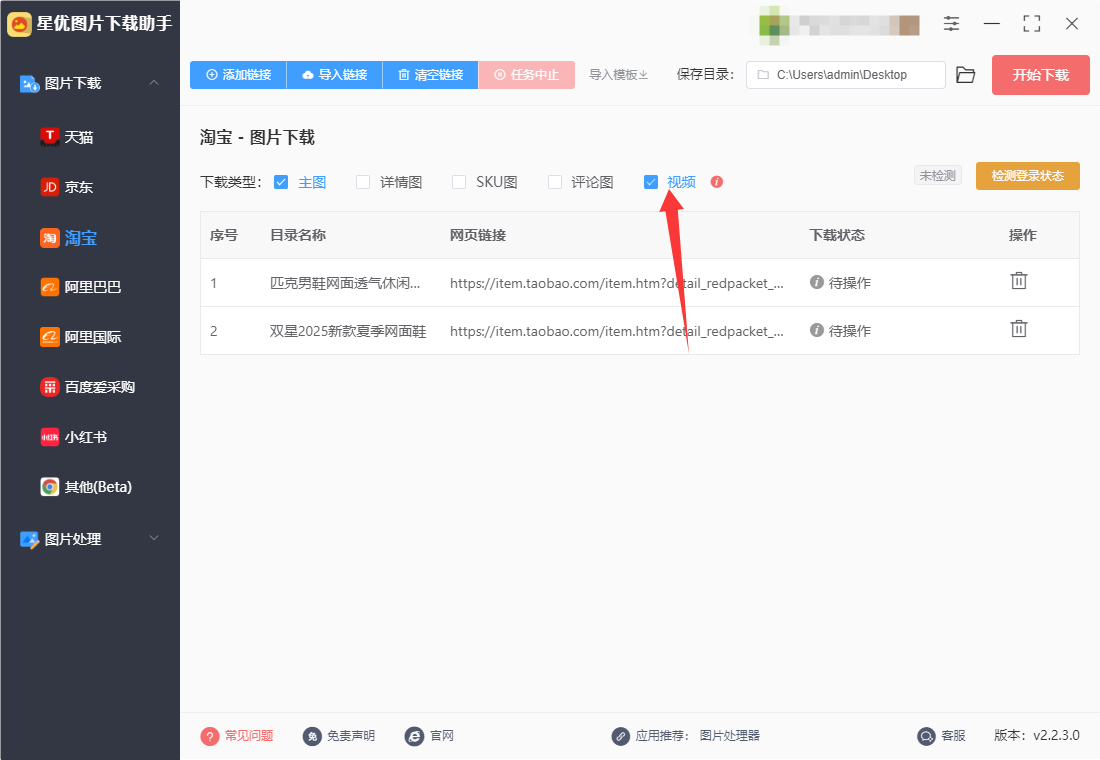
Task: Click the 双星2025新款夏季网面鞋 directory name
Action: click(348, 331)
